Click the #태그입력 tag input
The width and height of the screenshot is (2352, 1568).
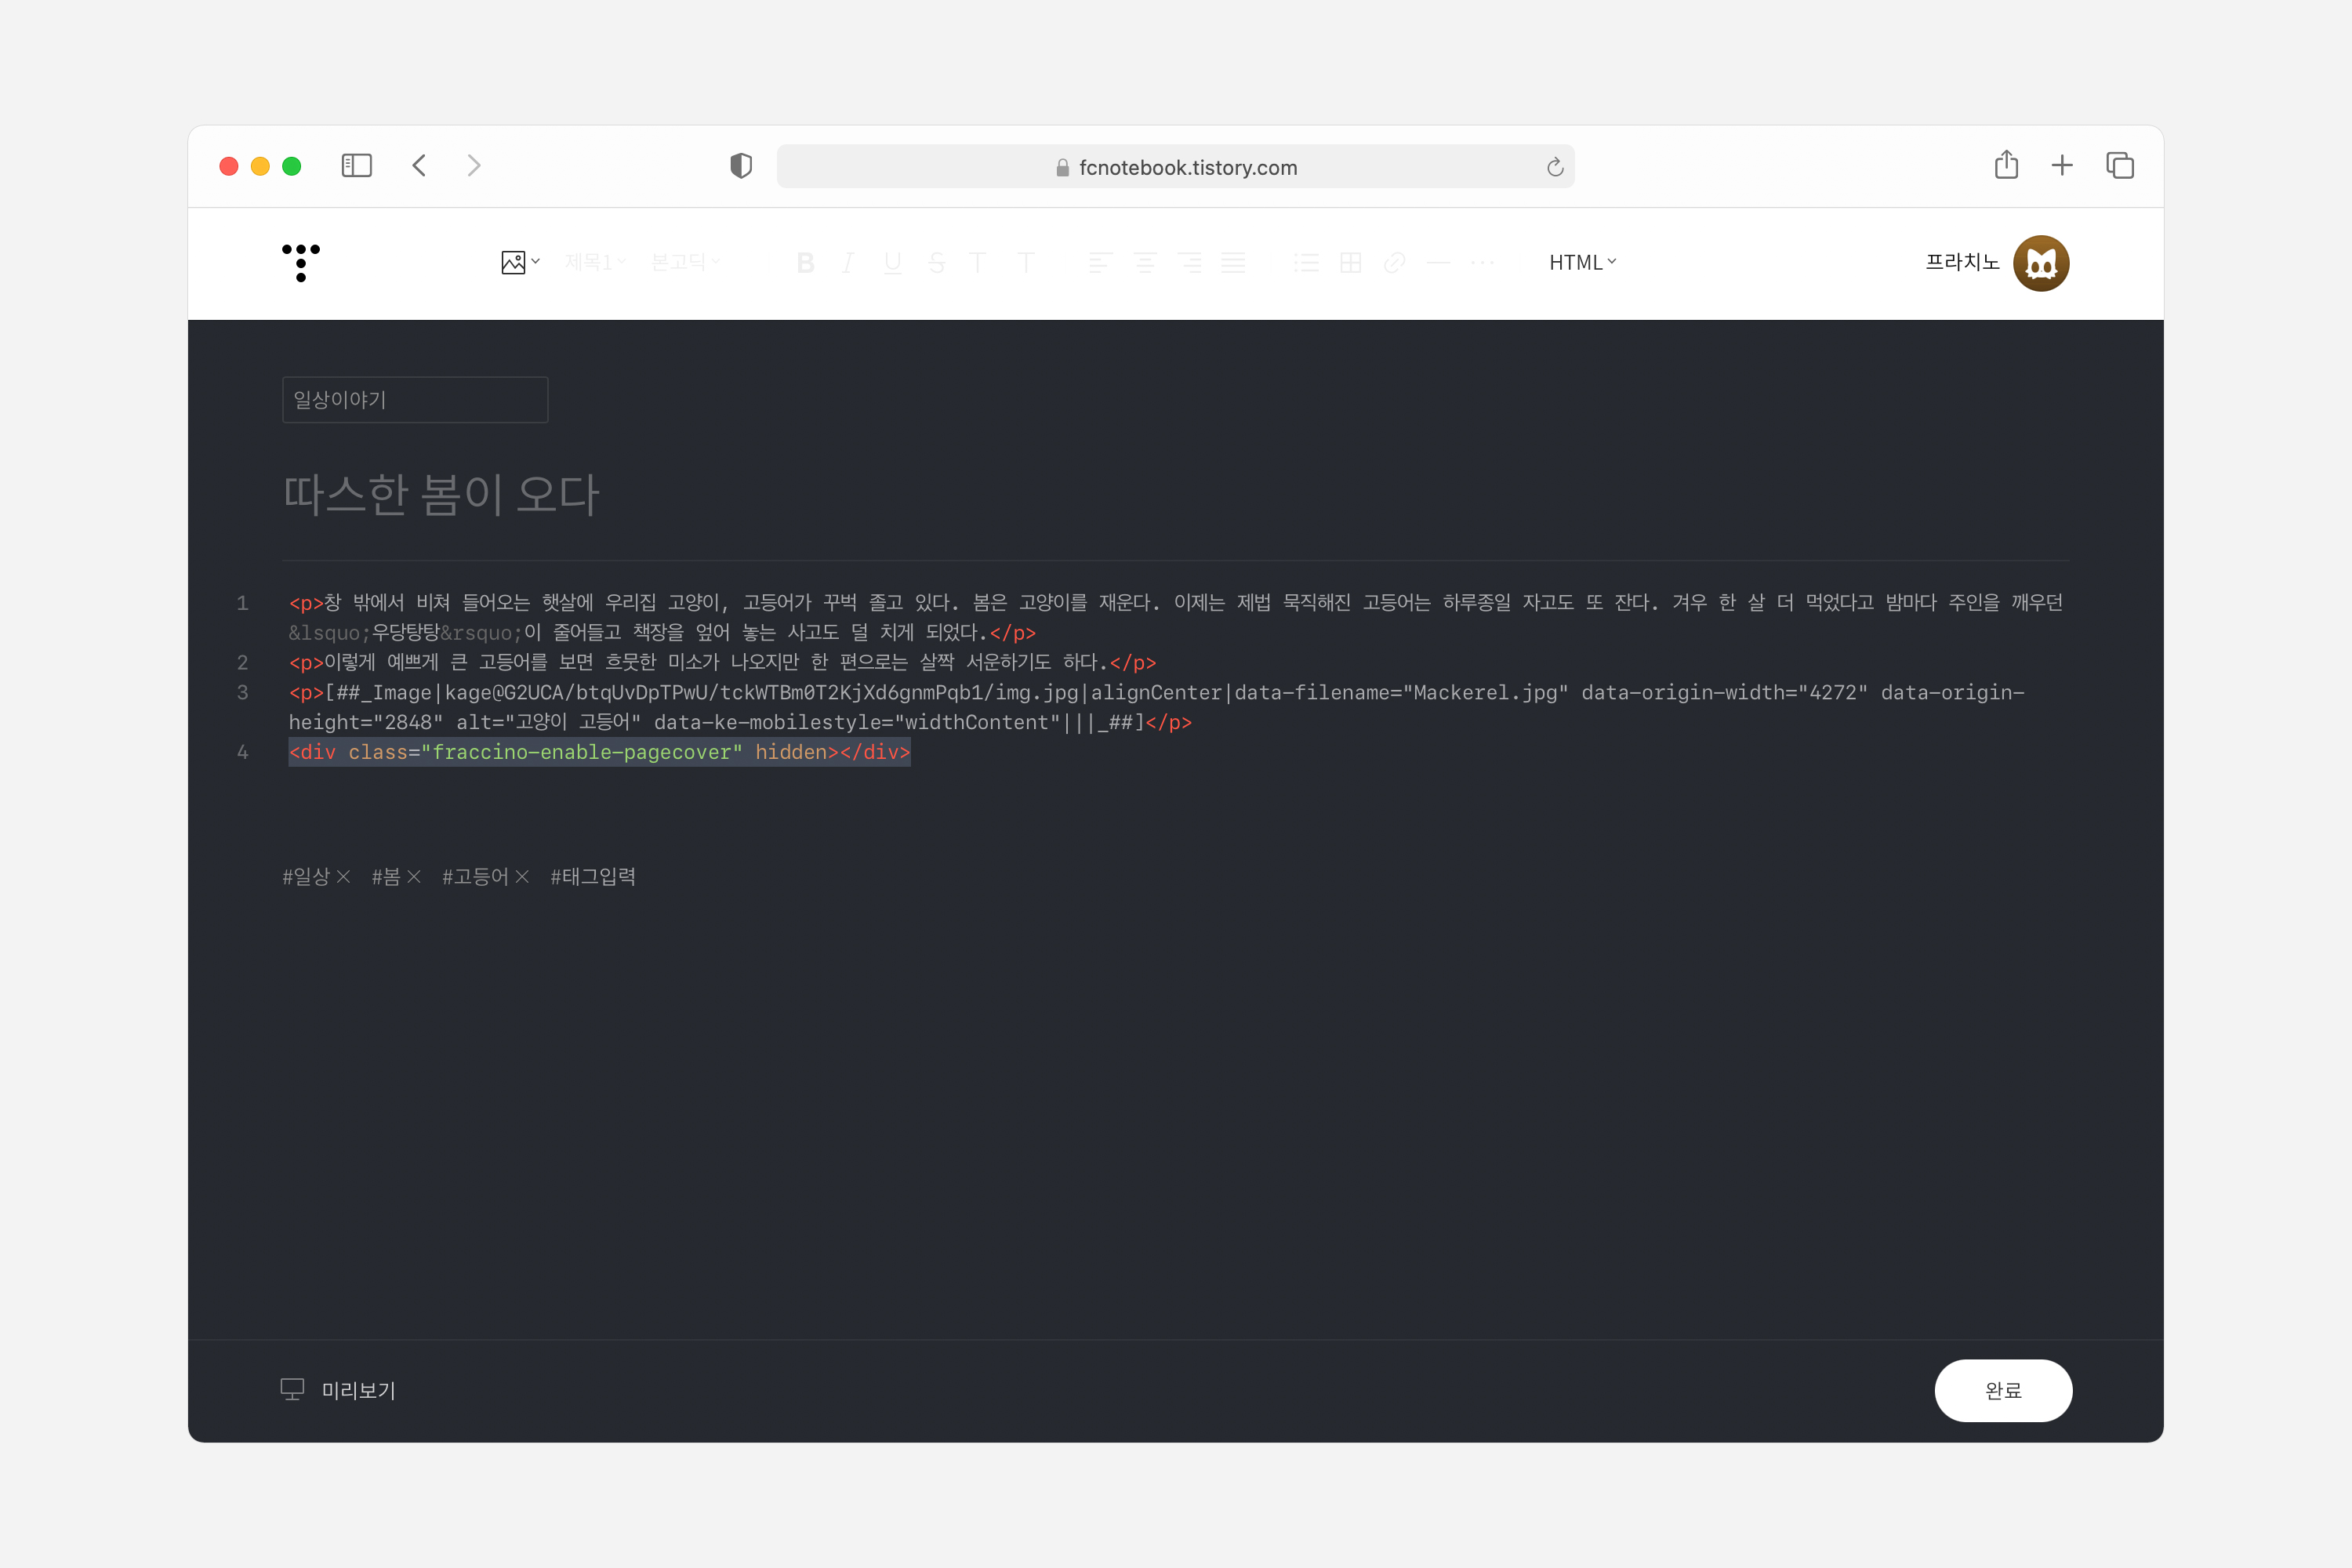[593, 877]
